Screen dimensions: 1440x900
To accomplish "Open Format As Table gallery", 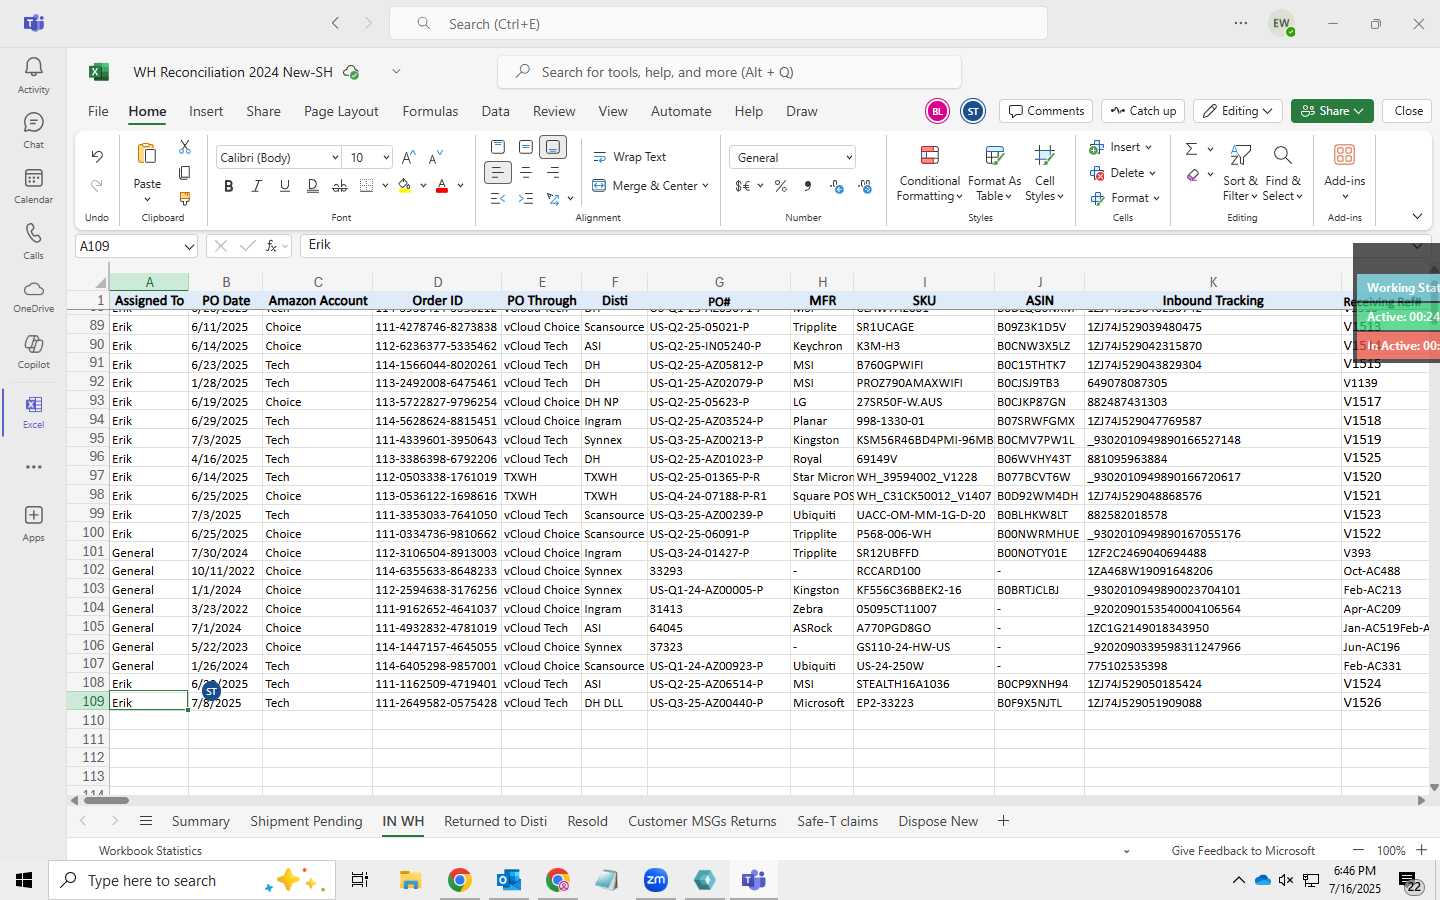I will click(x=994, y=172).
